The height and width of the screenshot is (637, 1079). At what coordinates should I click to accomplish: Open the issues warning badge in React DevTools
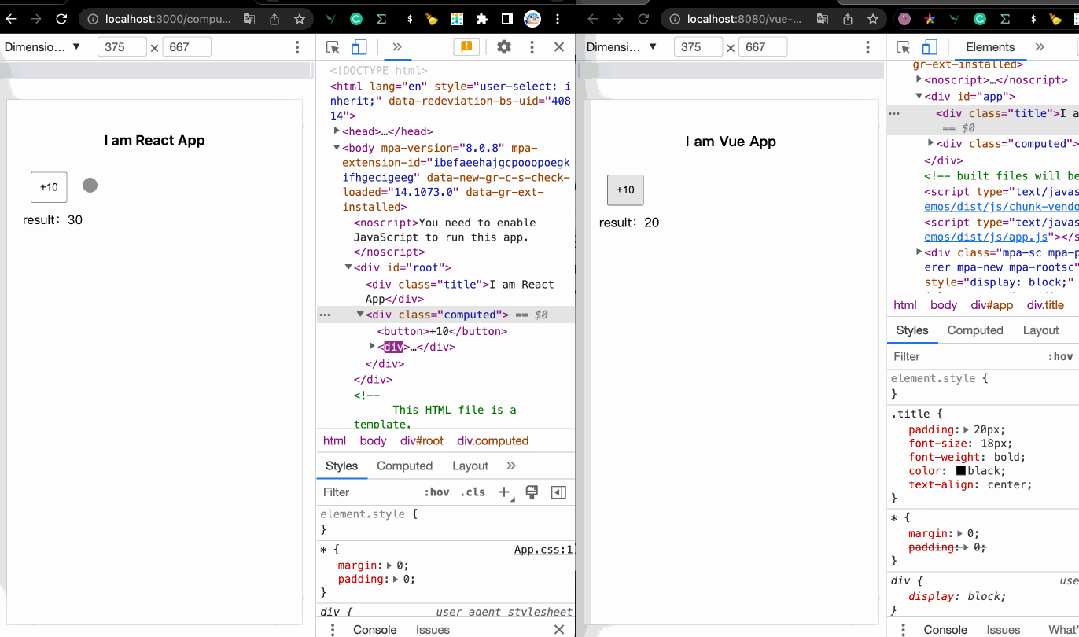[x=467, y=47]
